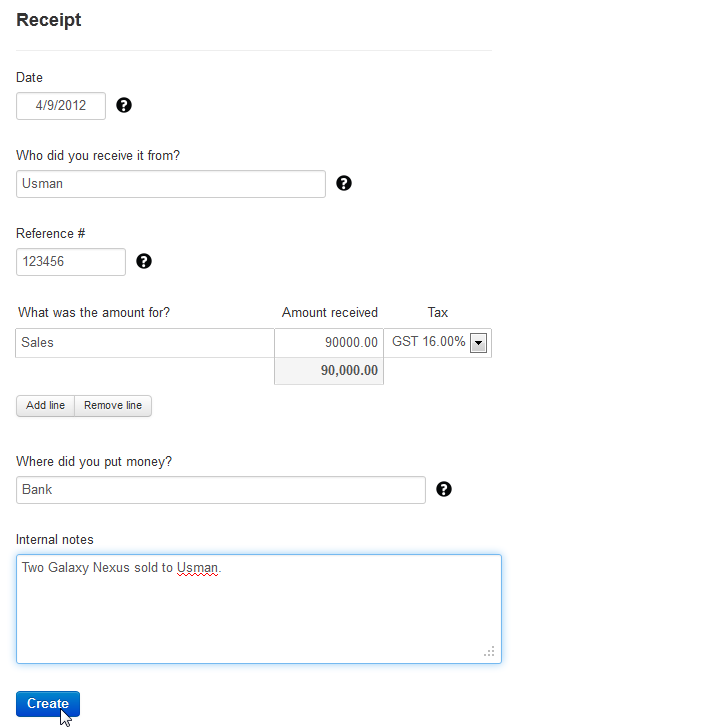Click the Sales account field
Viewport: 710px width, 728px height.
(x=145, y=343)
